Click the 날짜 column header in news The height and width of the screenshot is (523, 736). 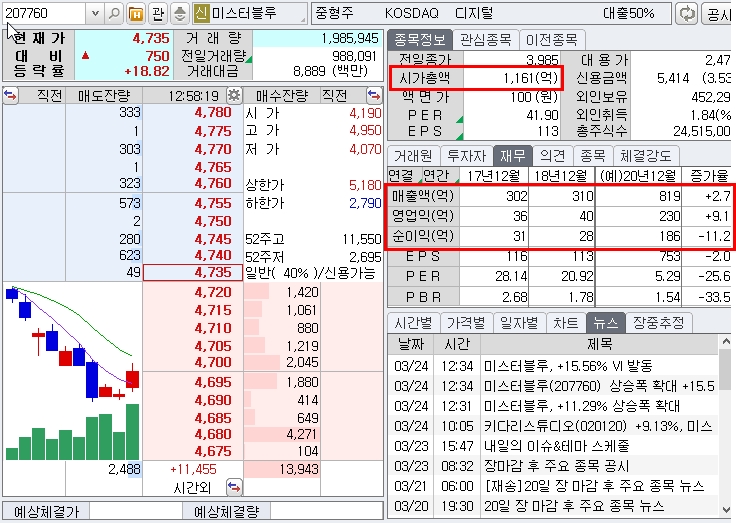pyautogui.click(x=411, y=344)
